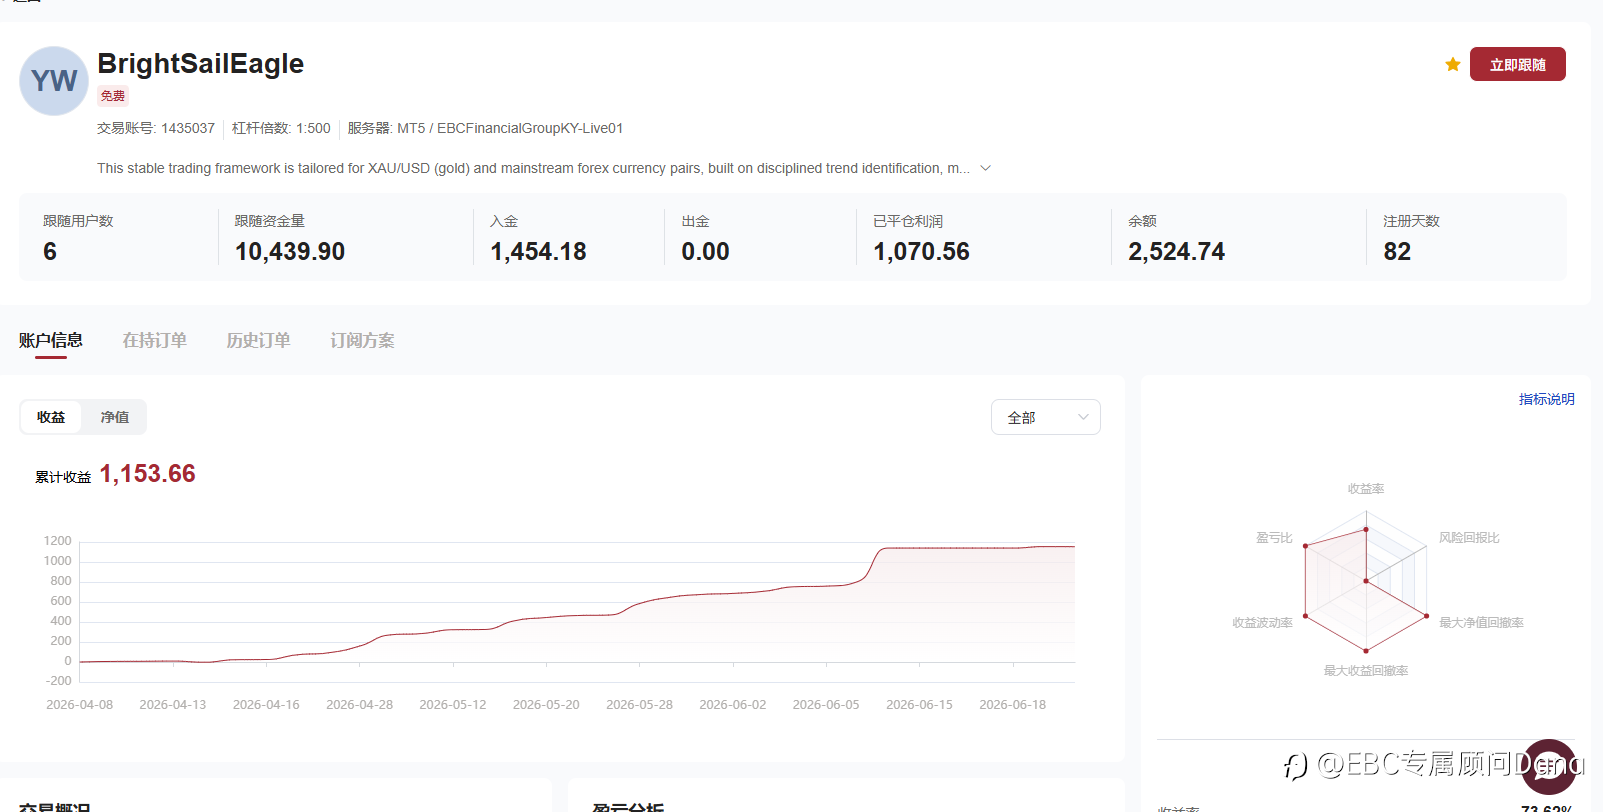Viewport: 1603px width, 812px height.
Task: Click the 收益率 radar chart top label
Action: coord(1366,489)
